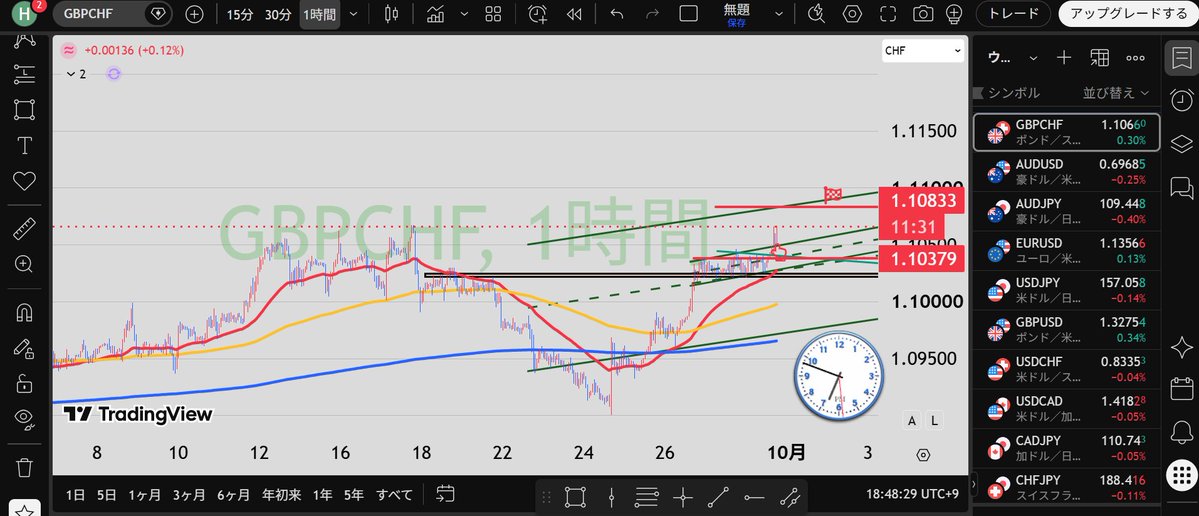Open the CHF currency dropdown on chart

[x=923, y=51]
